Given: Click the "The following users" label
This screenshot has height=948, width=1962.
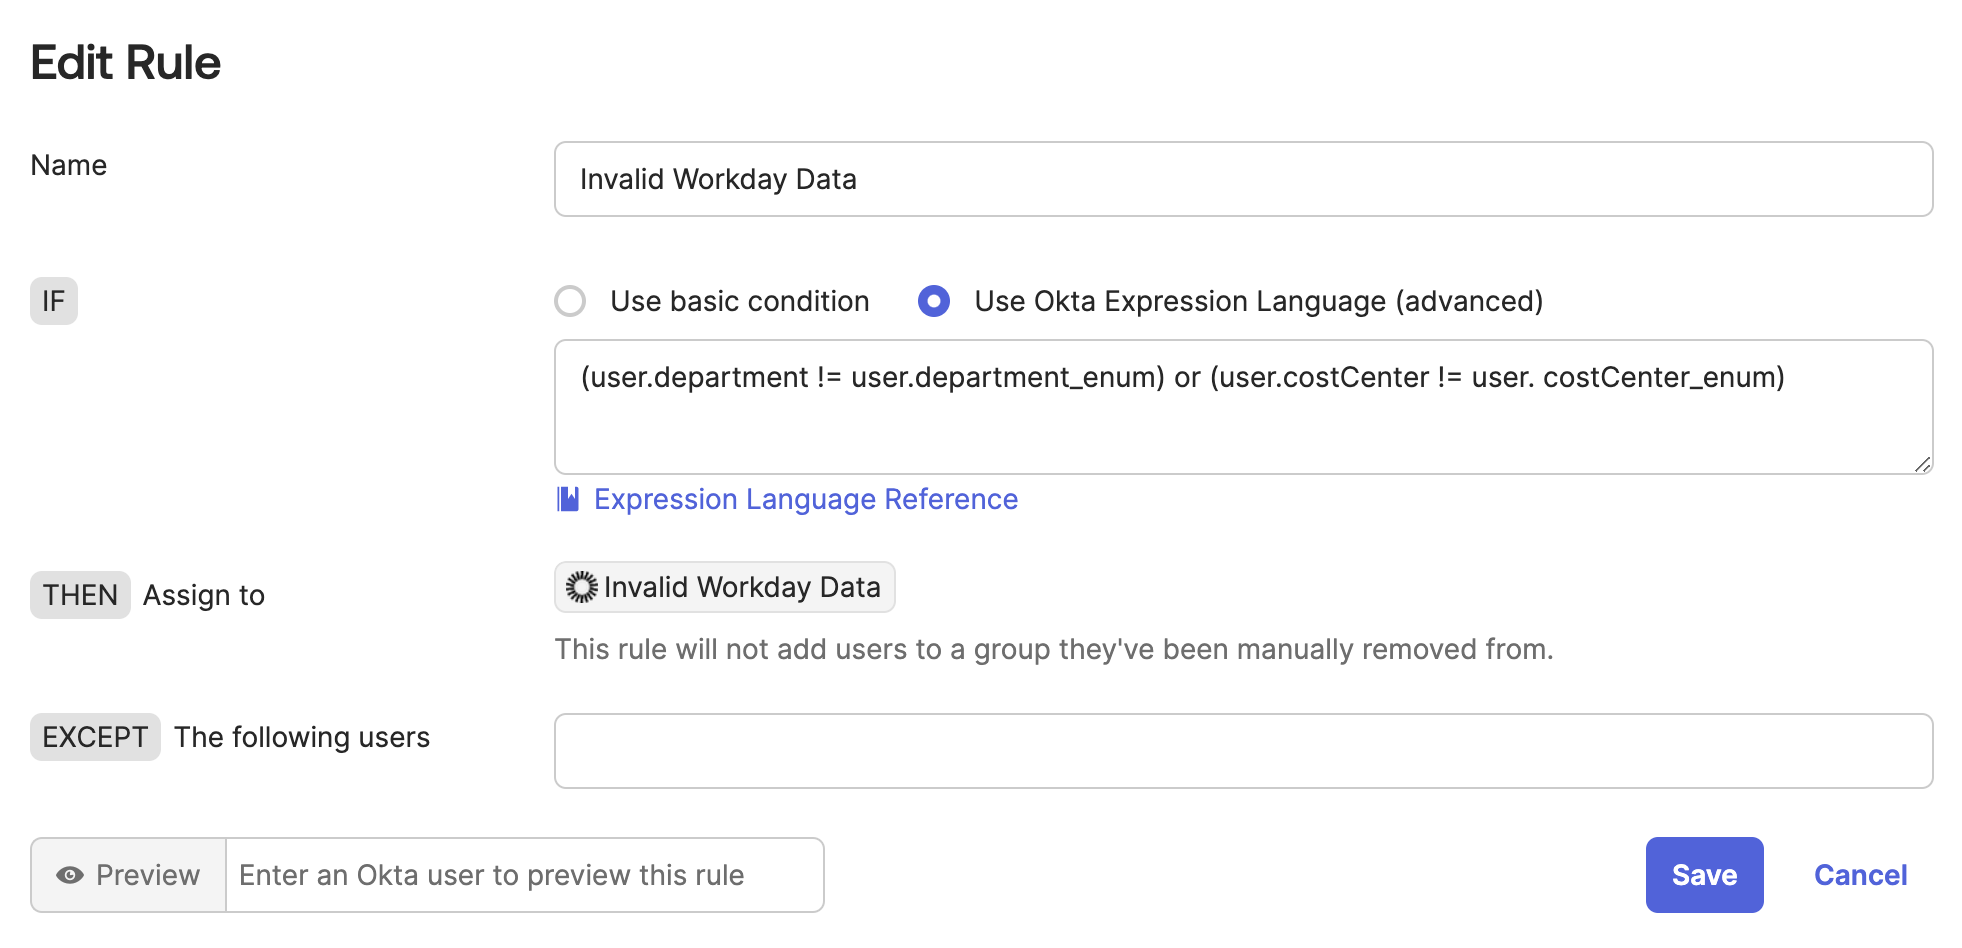Looking at the screenshot, I should 302,737.
